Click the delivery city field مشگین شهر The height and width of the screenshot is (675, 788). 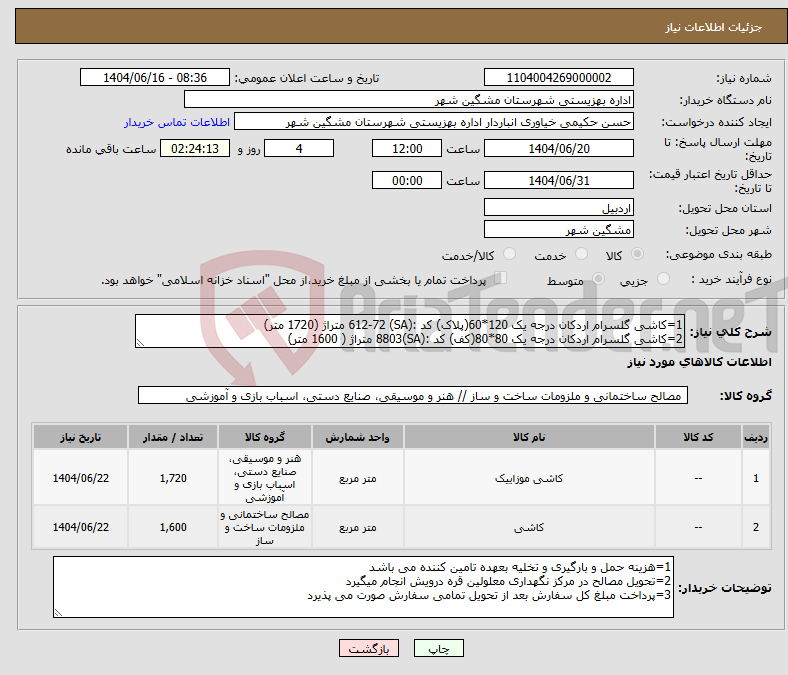559,230
